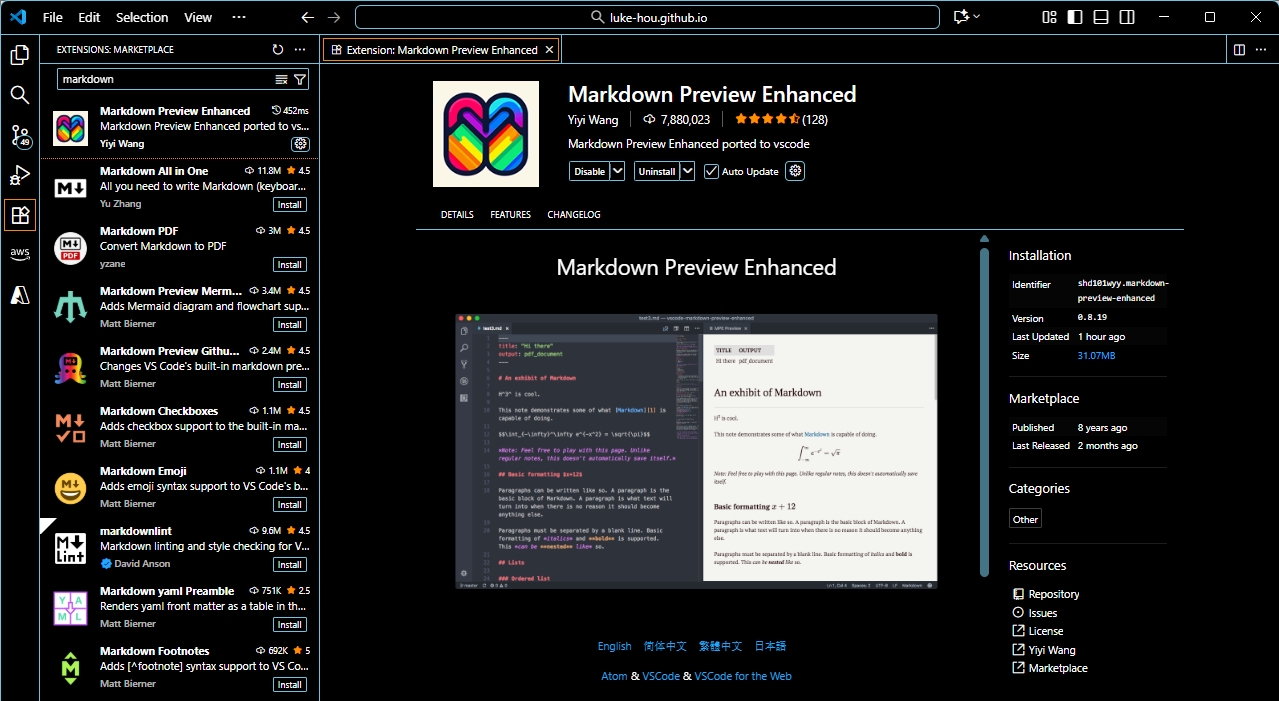Install the Markdown All in One extension
This screenshot has height=701, width=1279.
[x=289, y=204]
